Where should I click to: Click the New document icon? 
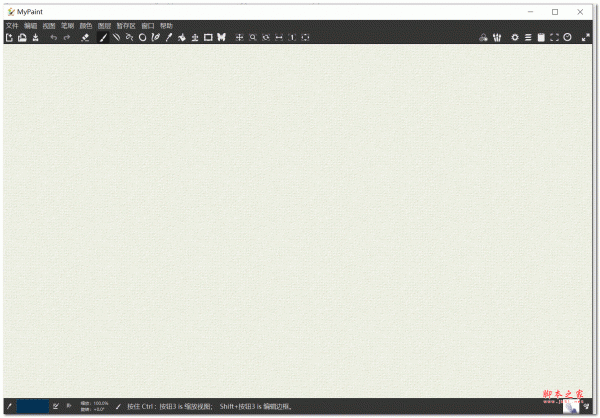[9, 37]
